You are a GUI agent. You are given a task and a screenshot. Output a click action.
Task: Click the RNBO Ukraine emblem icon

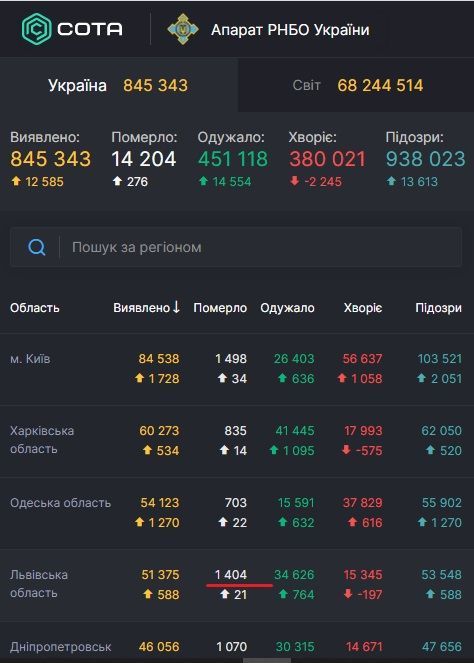tap(183, 29)
